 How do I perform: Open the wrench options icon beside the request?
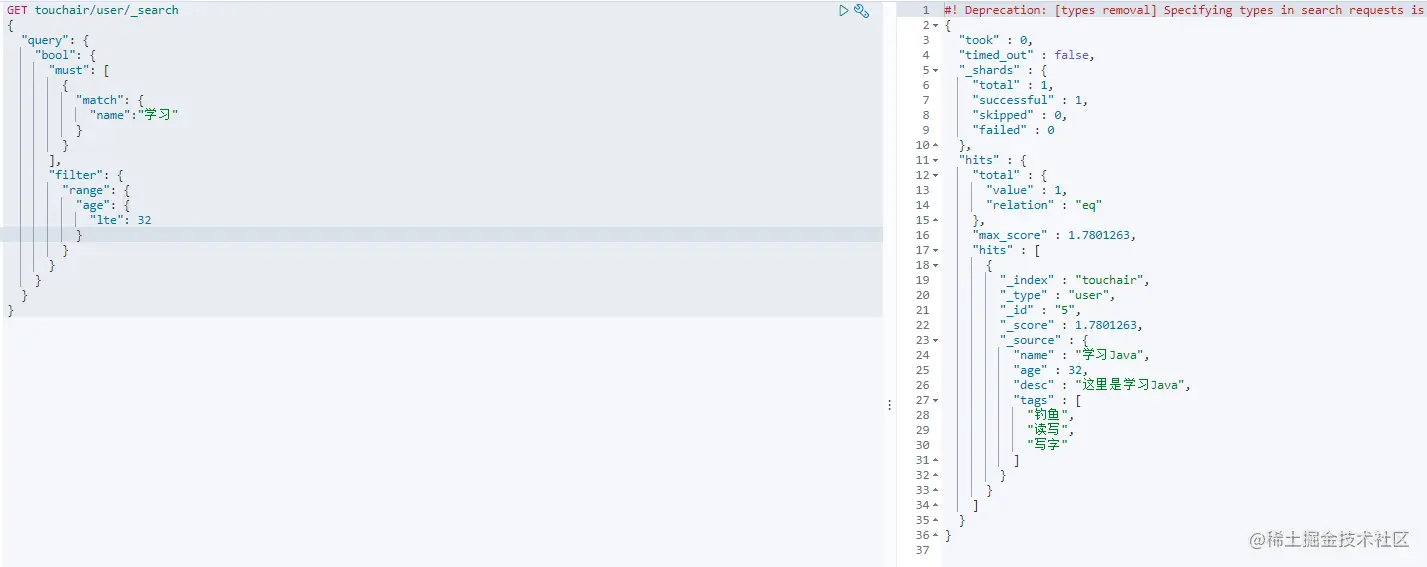pyautogui.click(x=861, y=11)
